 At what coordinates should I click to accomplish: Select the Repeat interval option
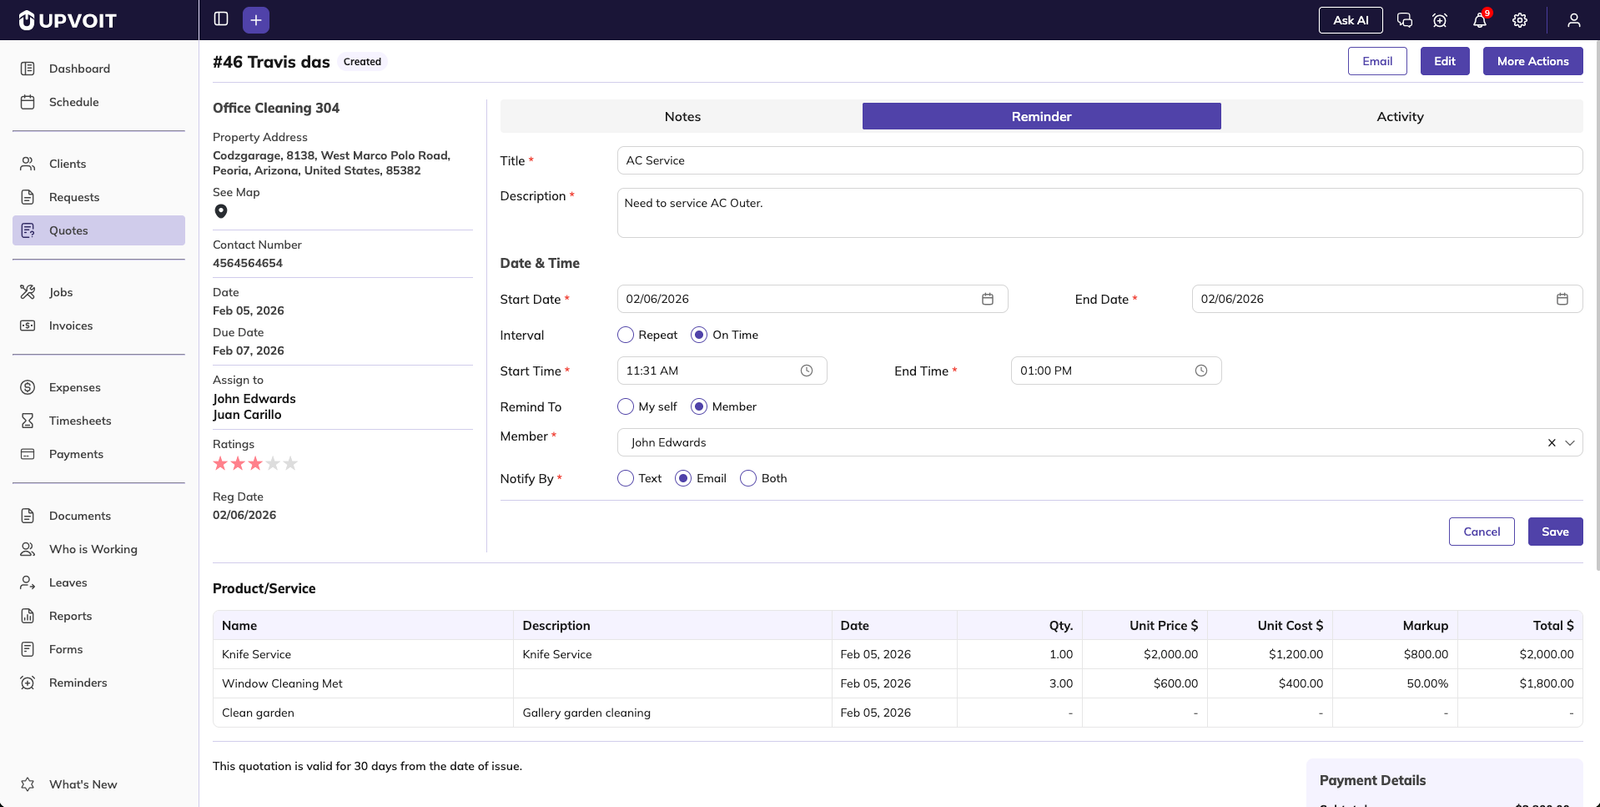click(626, 335)
